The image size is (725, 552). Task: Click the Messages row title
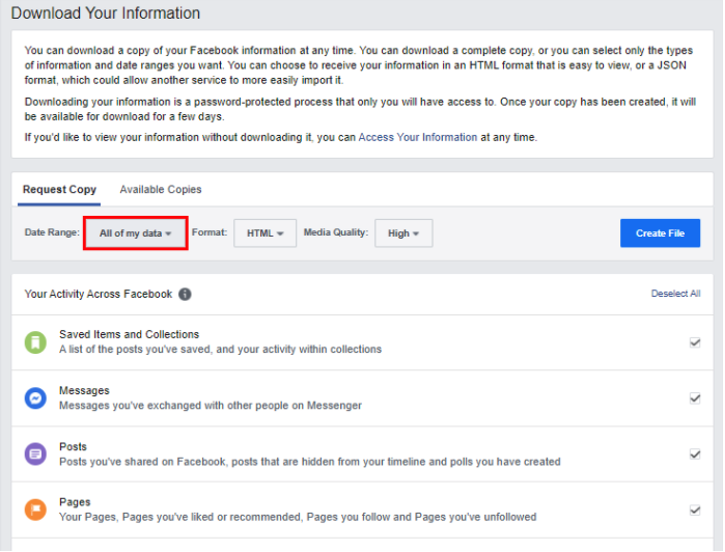(84, 391)
